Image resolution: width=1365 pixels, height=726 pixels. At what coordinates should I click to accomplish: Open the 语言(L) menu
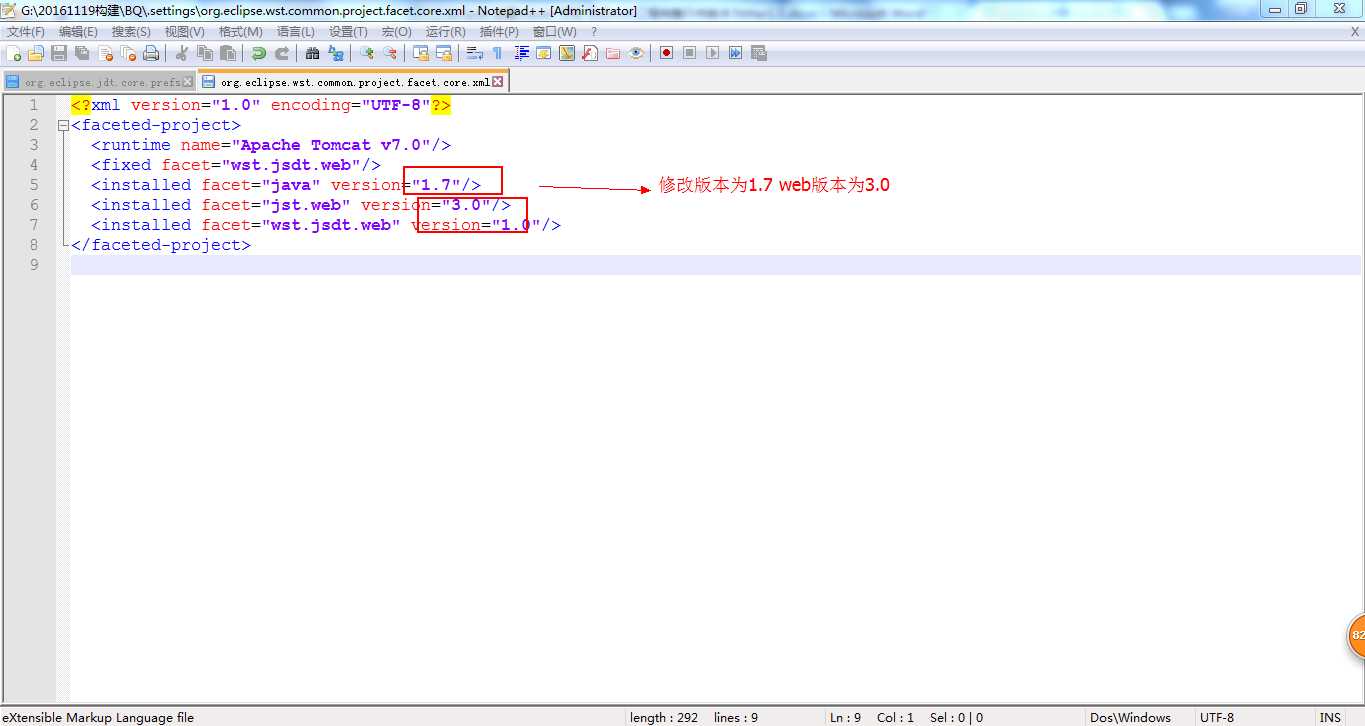point(295,32)
